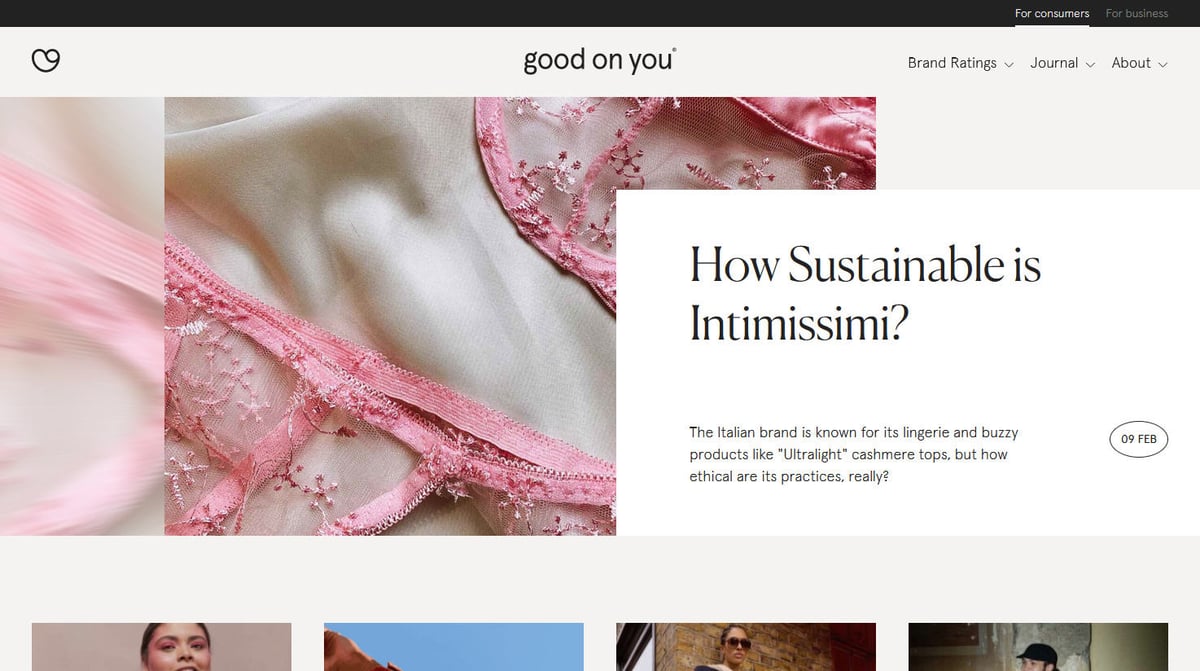Open the thumbnail of woman in sunglasses

coord(746,647)
